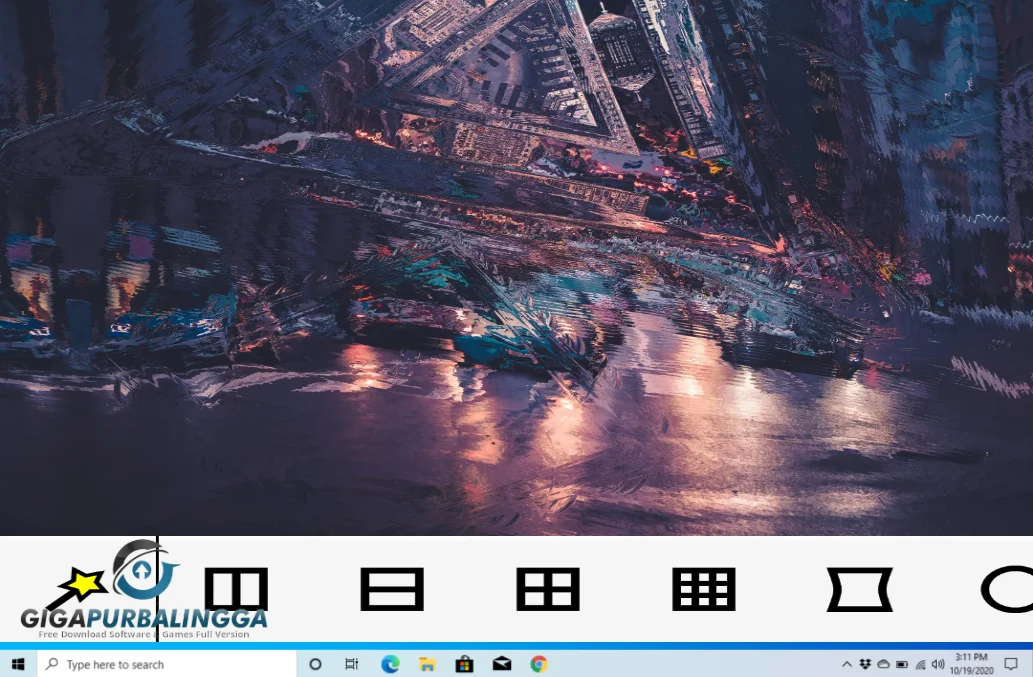Screen dimensions: 1033x677
Task: Open the Microsoft Store app
Action: (x=464, y=663)
